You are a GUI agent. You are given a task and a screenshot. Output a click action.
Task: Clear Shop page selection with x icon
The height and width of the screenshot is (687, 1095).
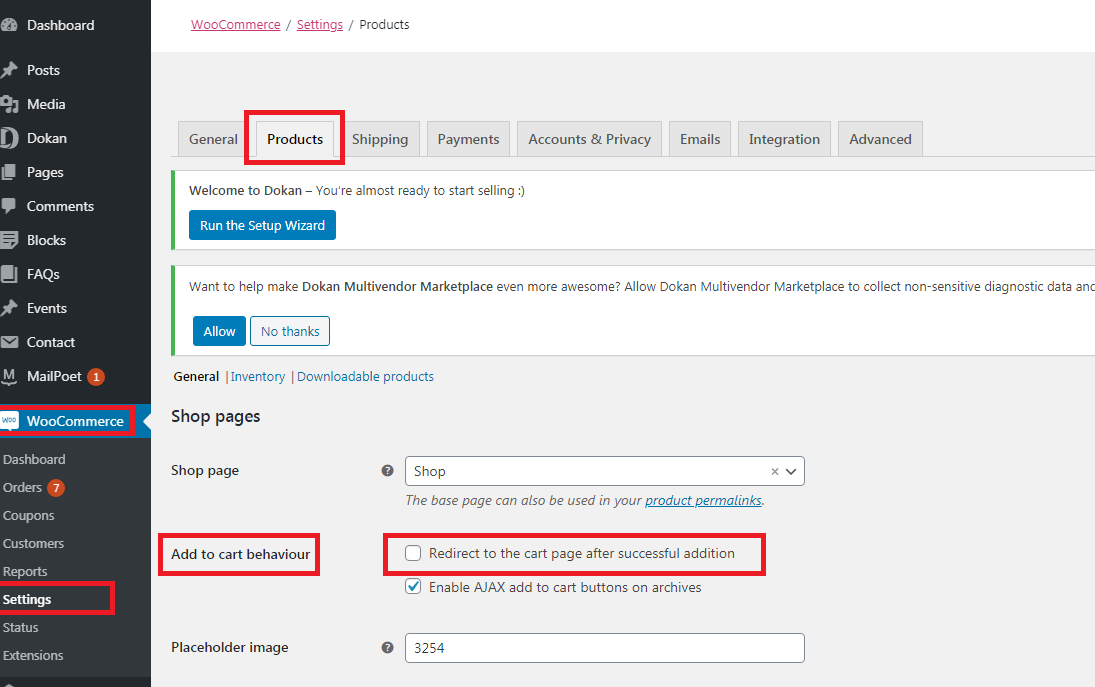click(x=774, y=471)
